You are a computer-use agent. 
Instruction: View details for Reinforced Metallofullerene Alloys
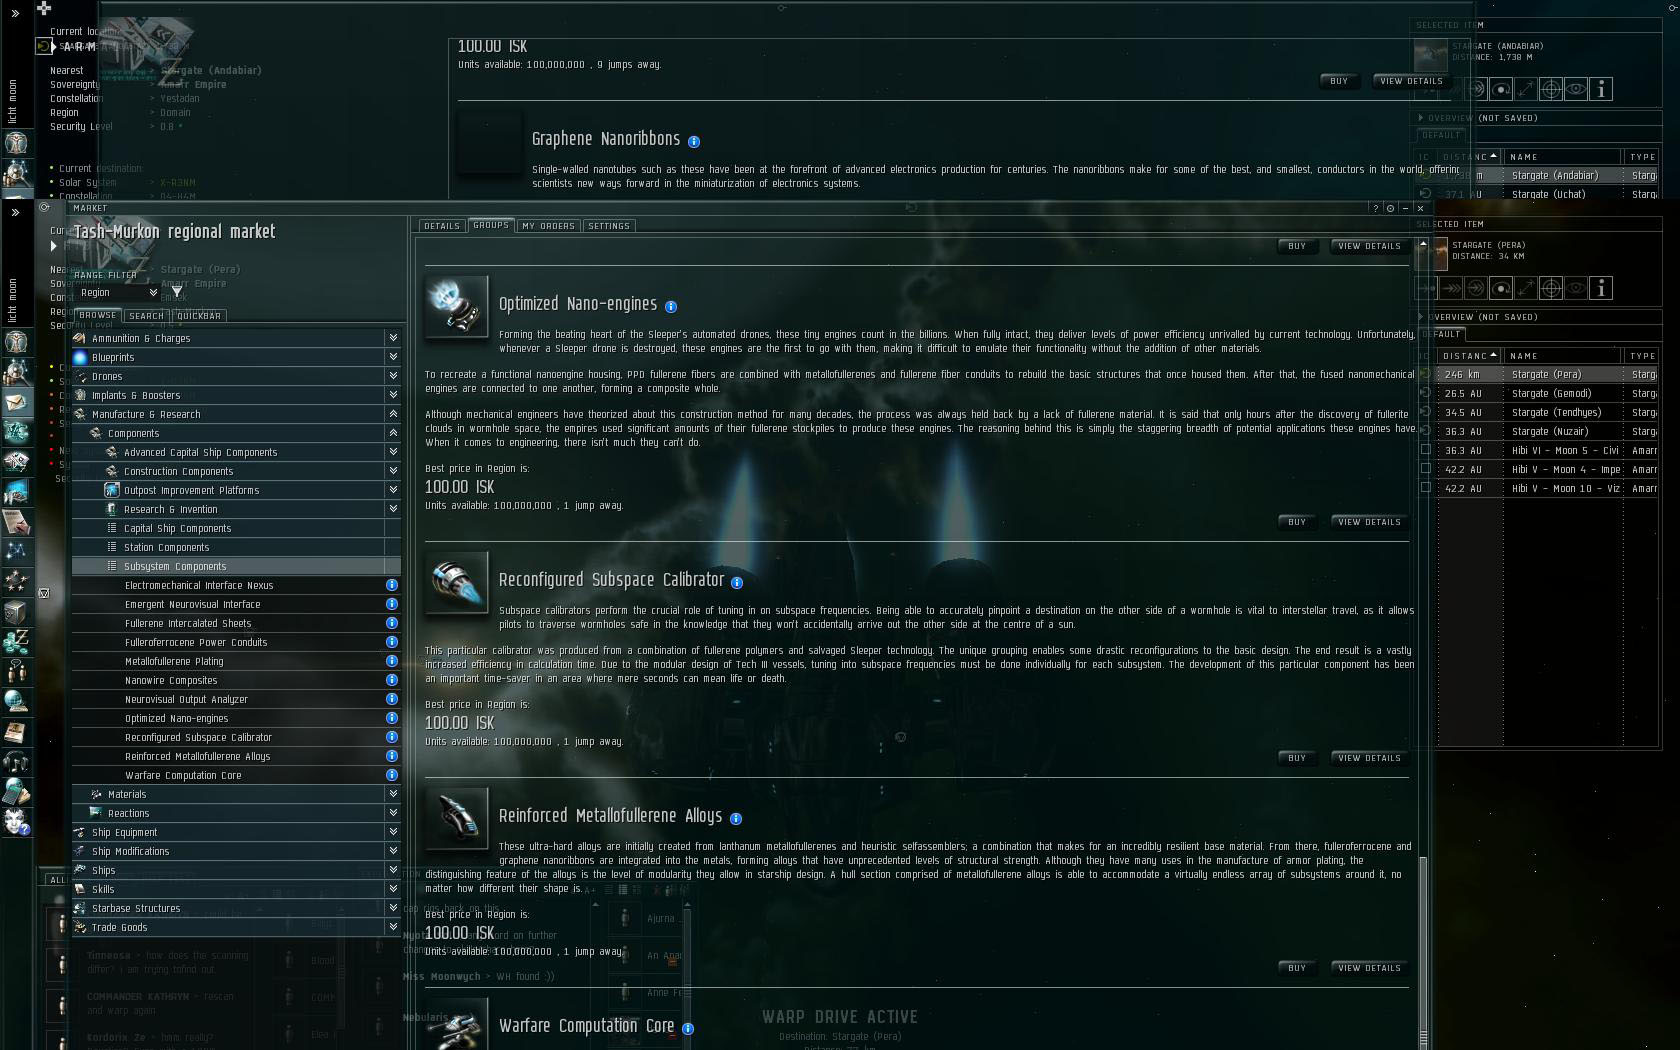click(1369, 968)
